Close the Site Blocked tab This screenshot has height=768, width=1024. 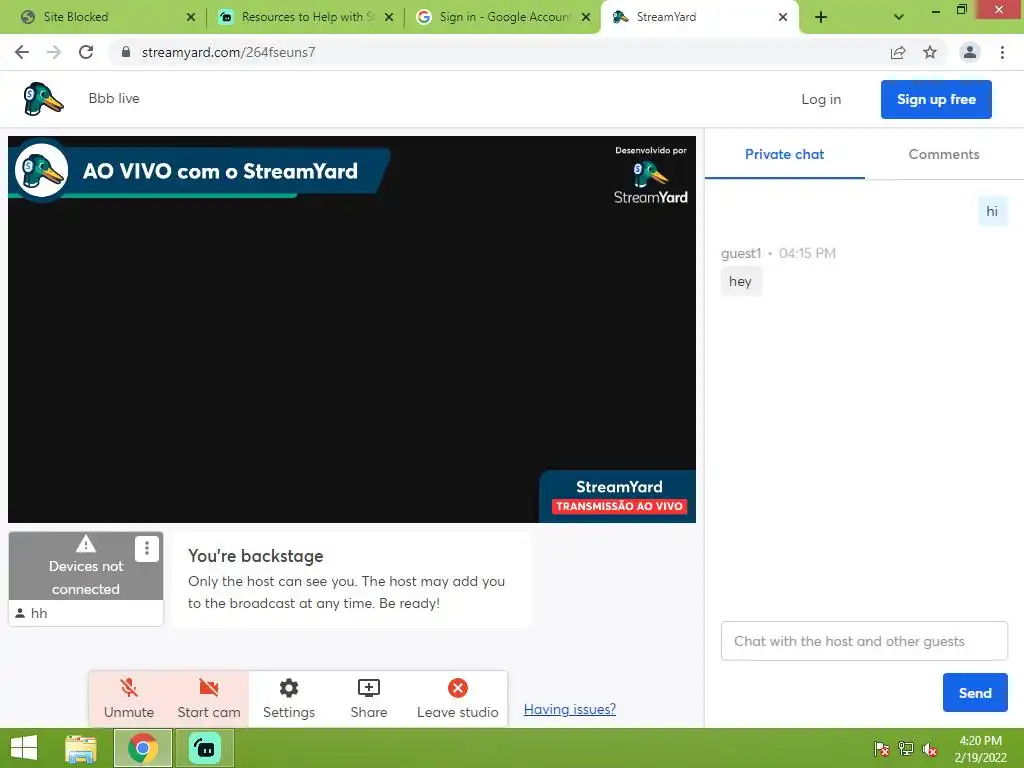191,17
